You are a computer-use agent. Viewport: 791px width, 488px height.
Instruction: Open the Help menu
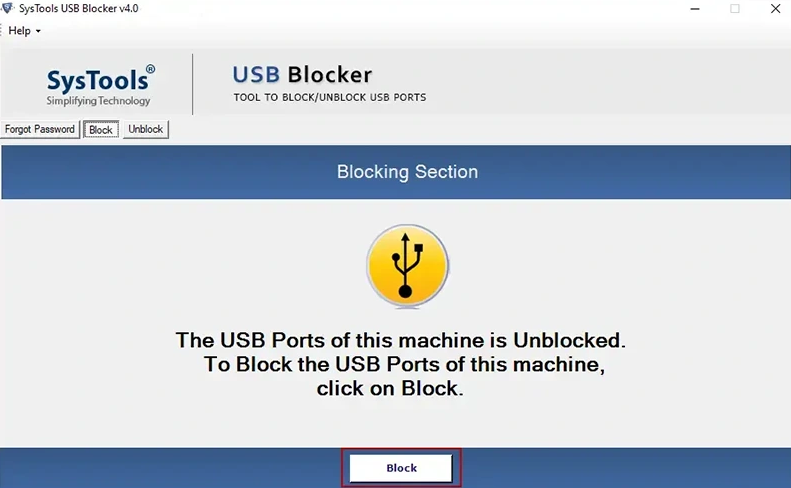click(x=20, y=31)
